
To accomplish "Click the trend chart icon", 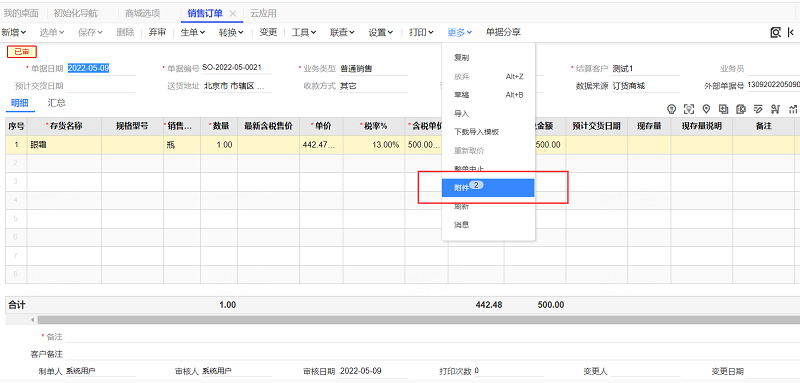I will click(793, 109).
